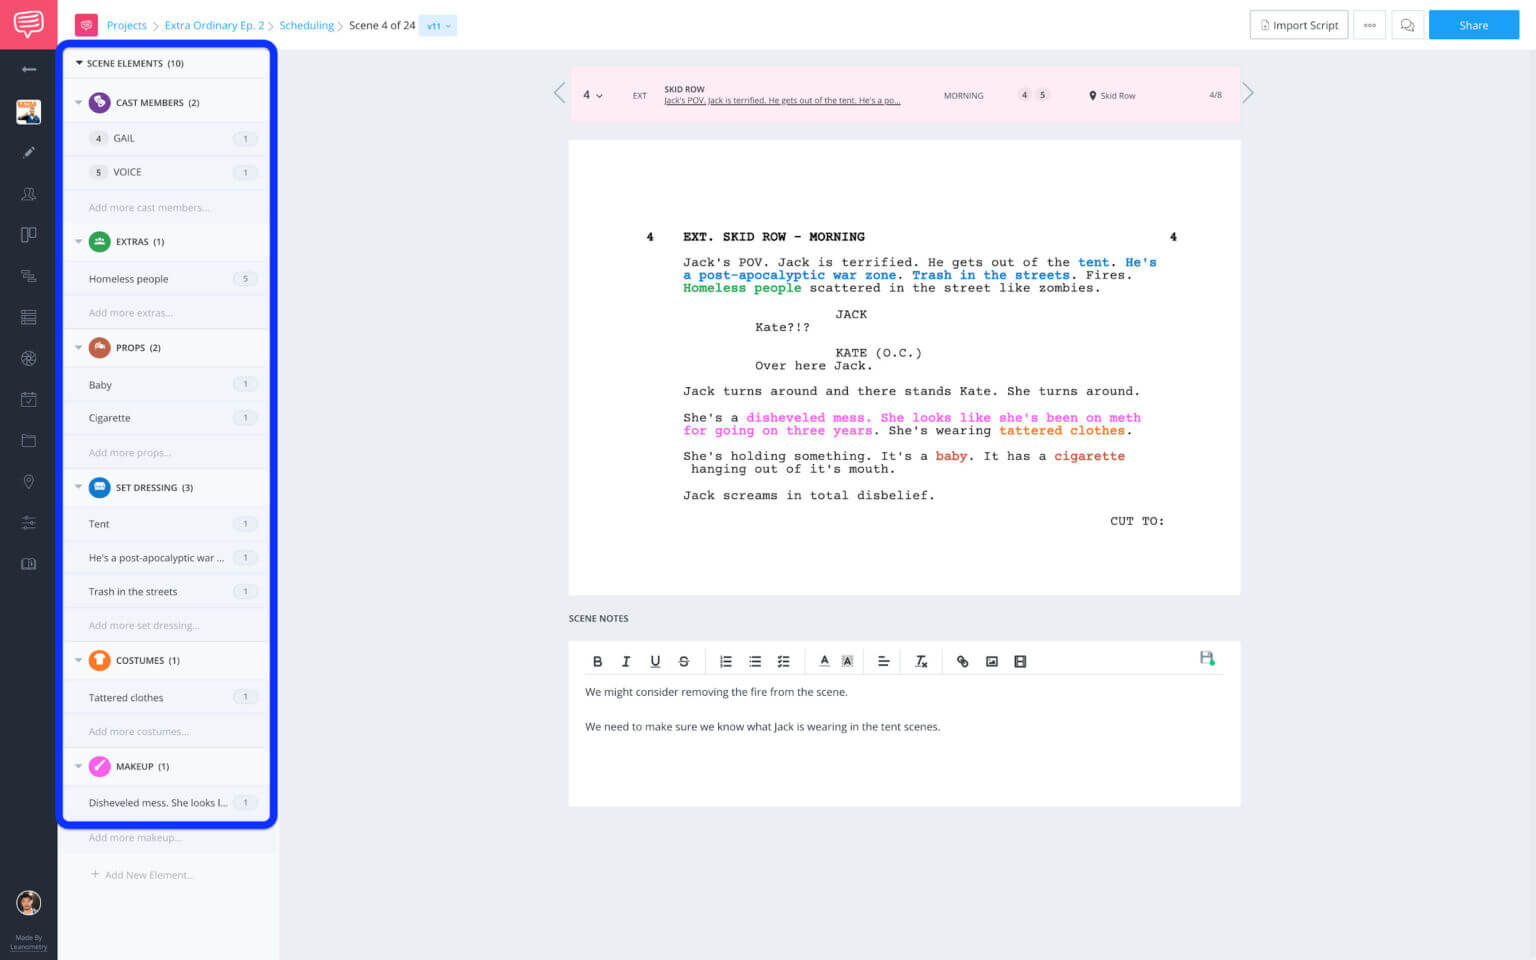Apply strikethrough in the notes editor
This screenshot has height=960, width=1536.
(684, 661)
